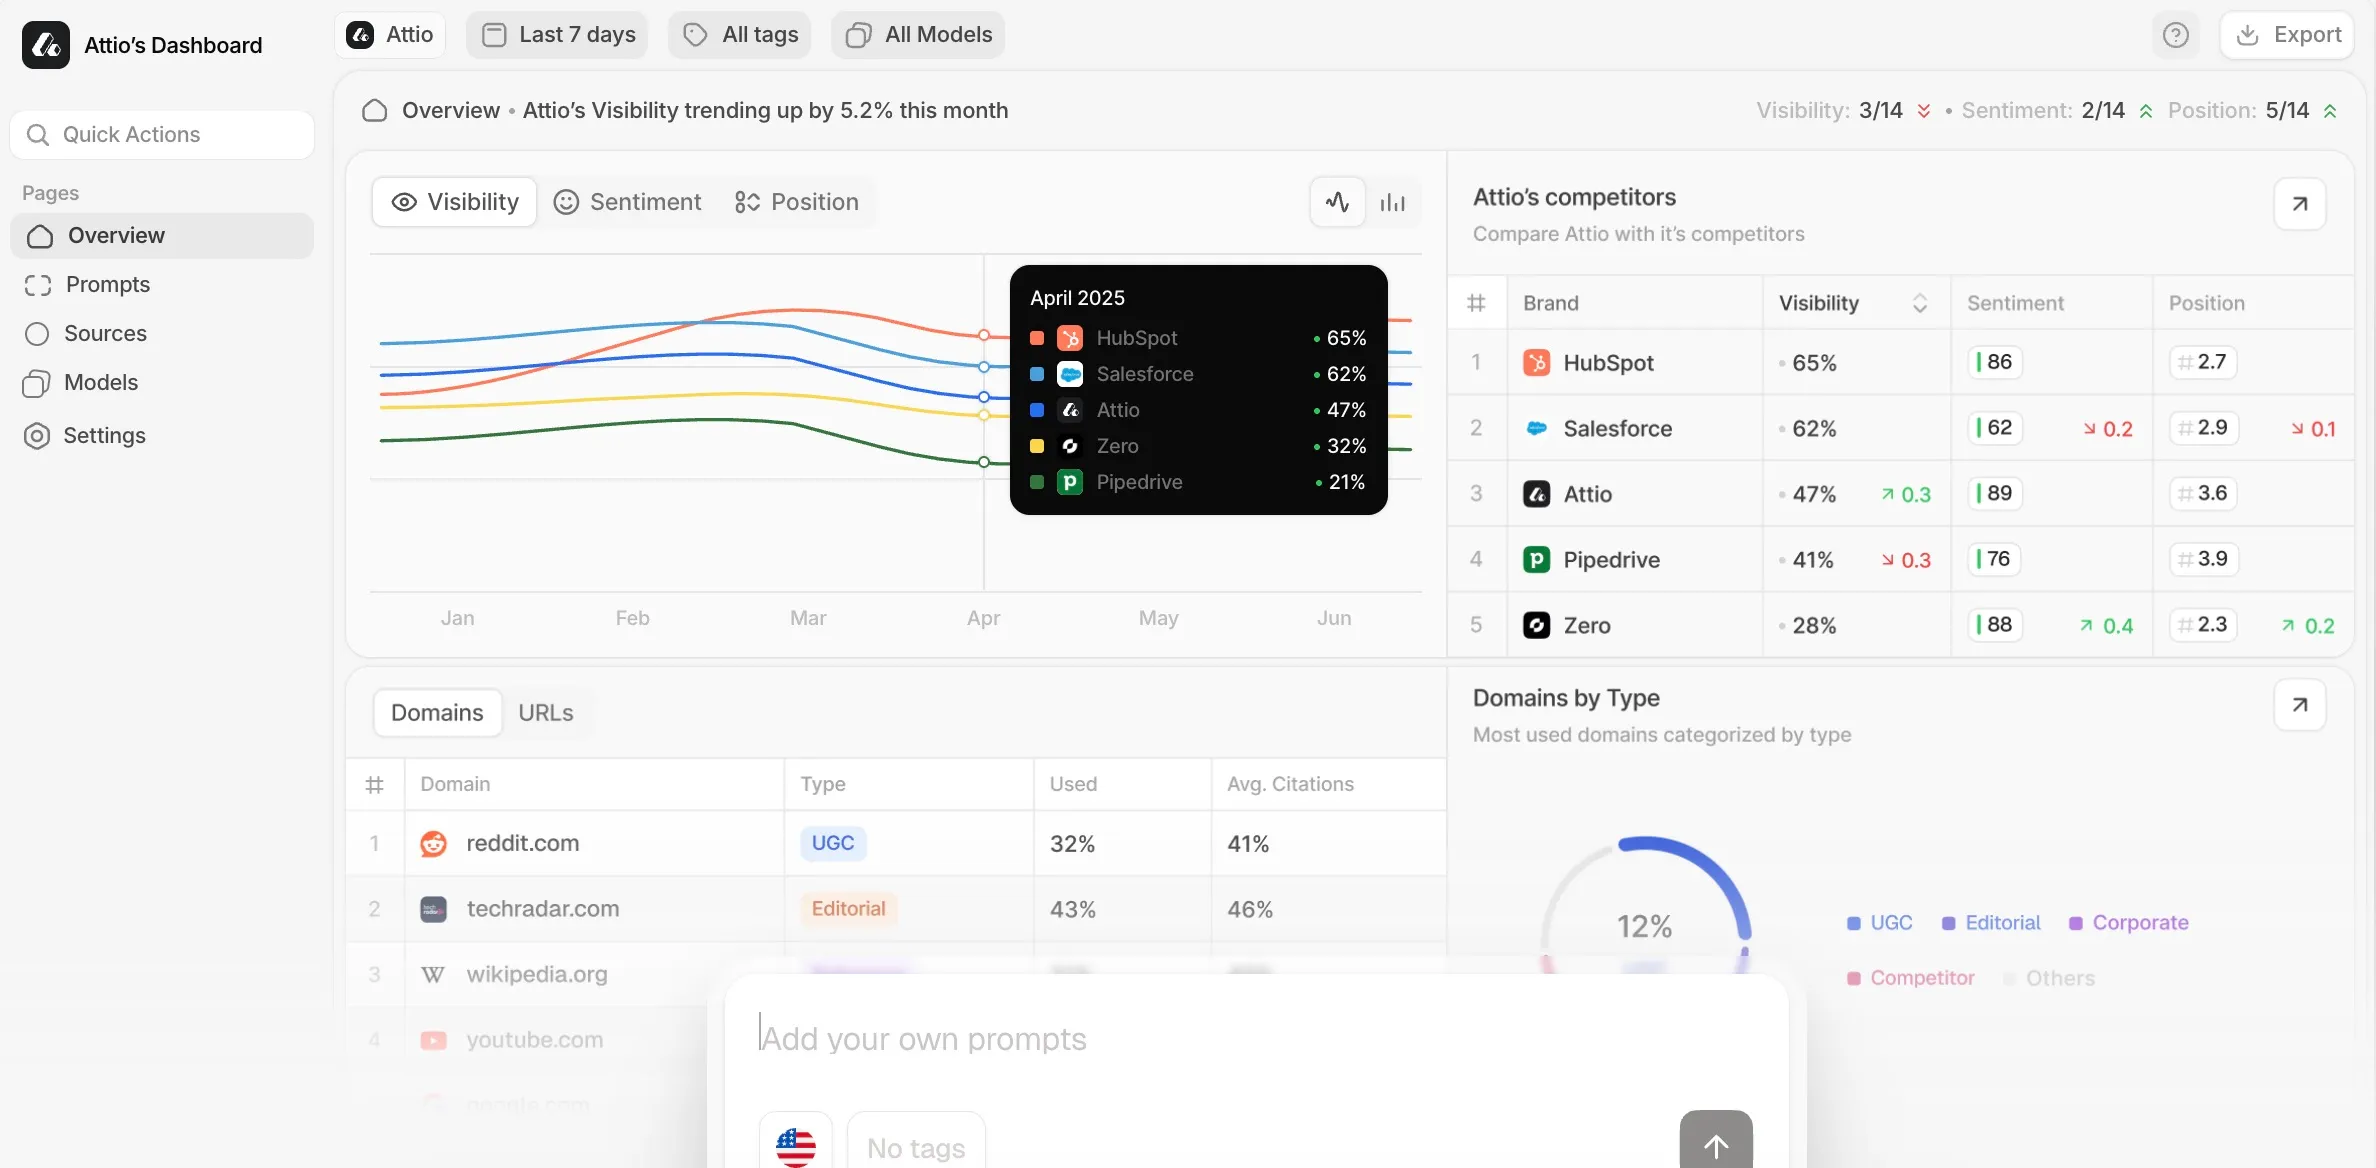
Task: Select Sources from the sidebar
Action: 105,333
